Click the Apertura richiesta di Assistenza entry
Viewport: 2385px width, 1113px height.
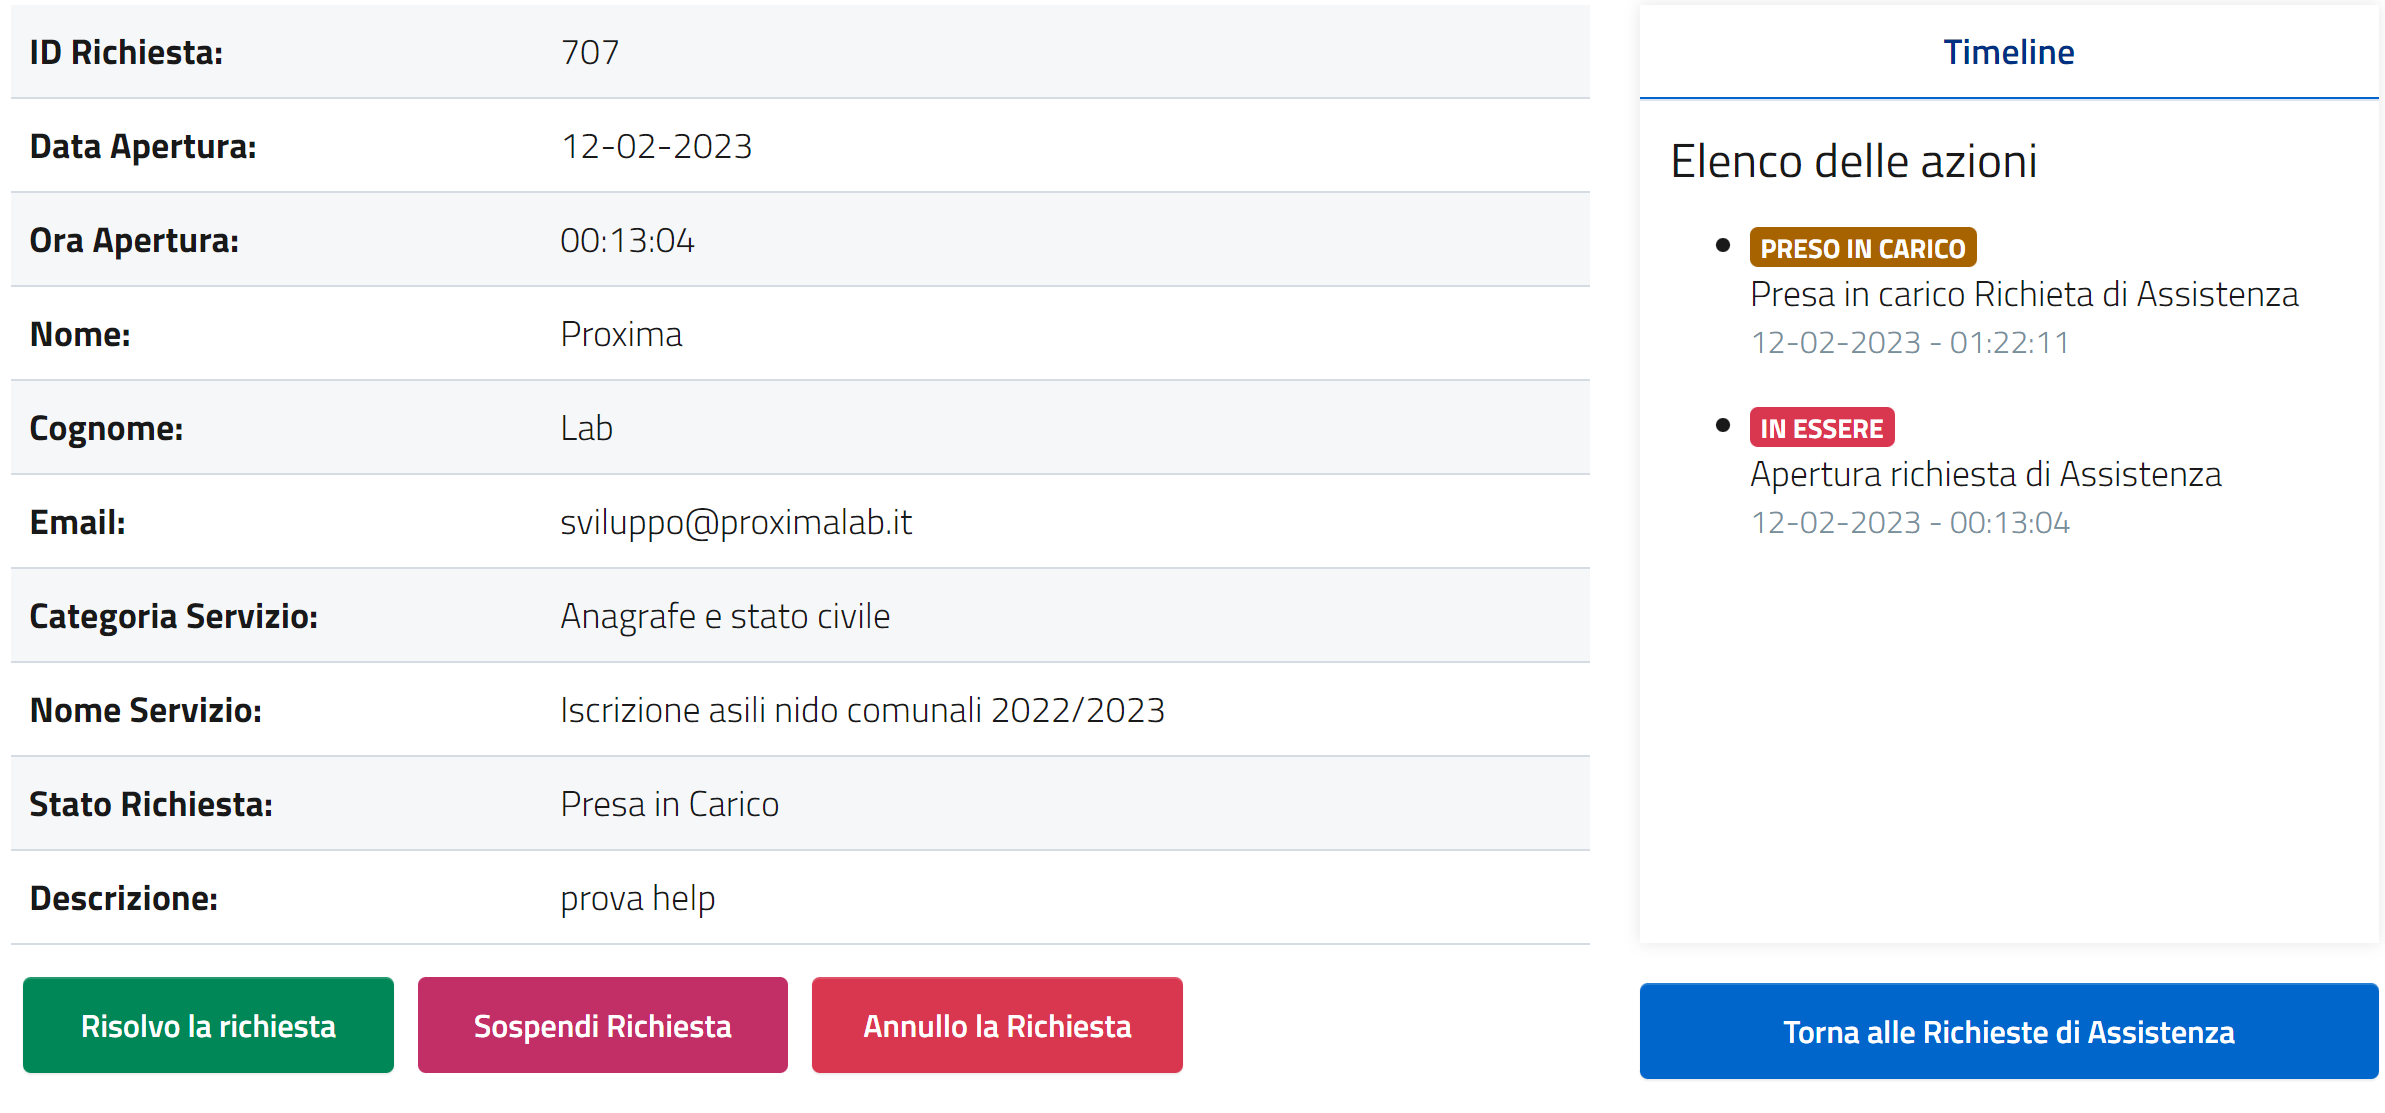(x=1985, y=474)
